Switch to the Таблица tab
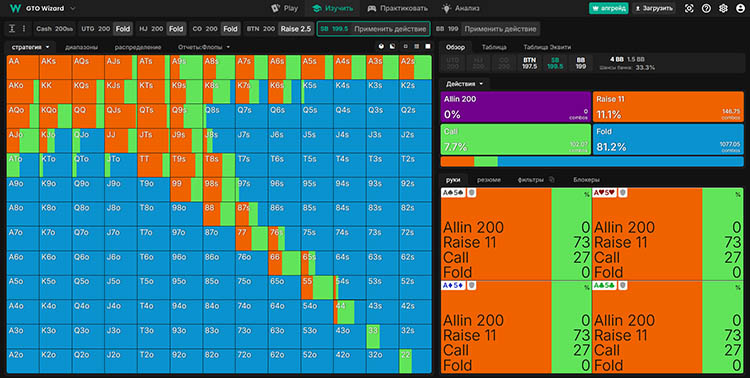This screenshot has width=750, height=378. 494,47
